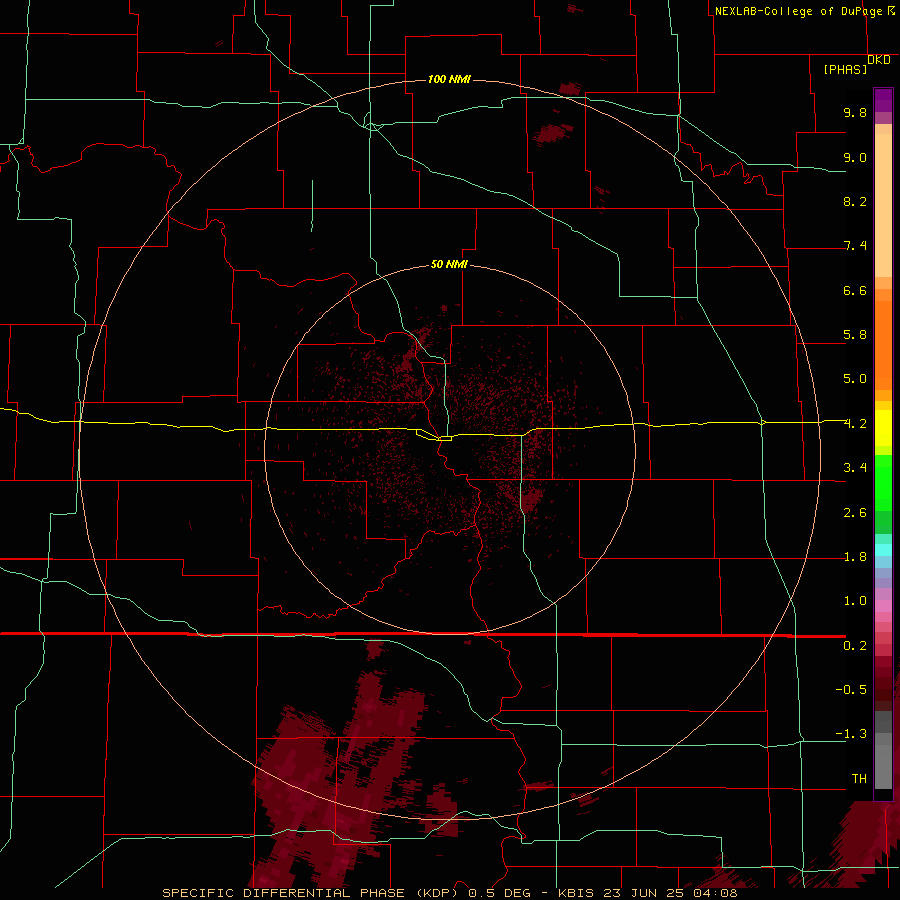The image size is (900, 900).
Task: Click the 3.4 value on the color scale
Action: [x=855, y=468]
